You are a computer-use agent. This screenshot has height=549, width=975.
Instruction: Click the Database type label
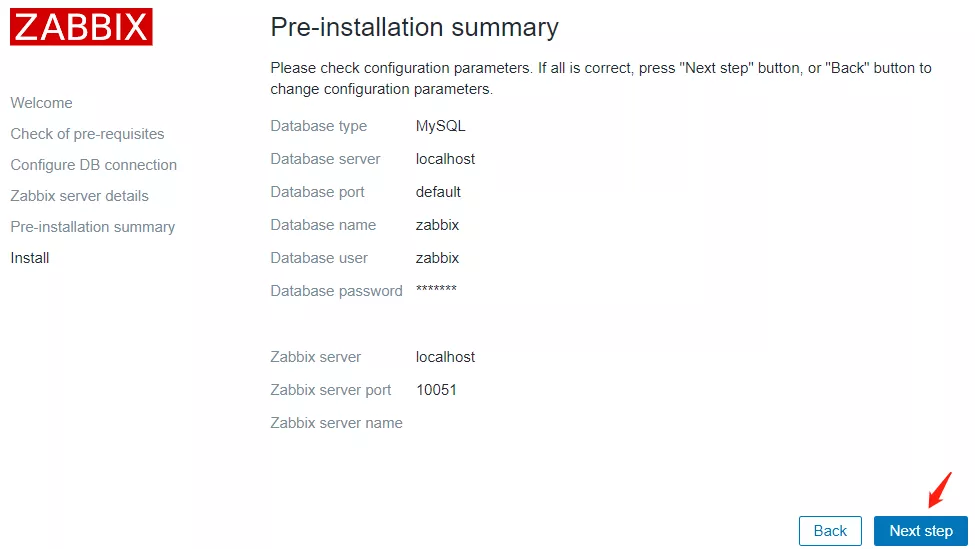(318, 126)
